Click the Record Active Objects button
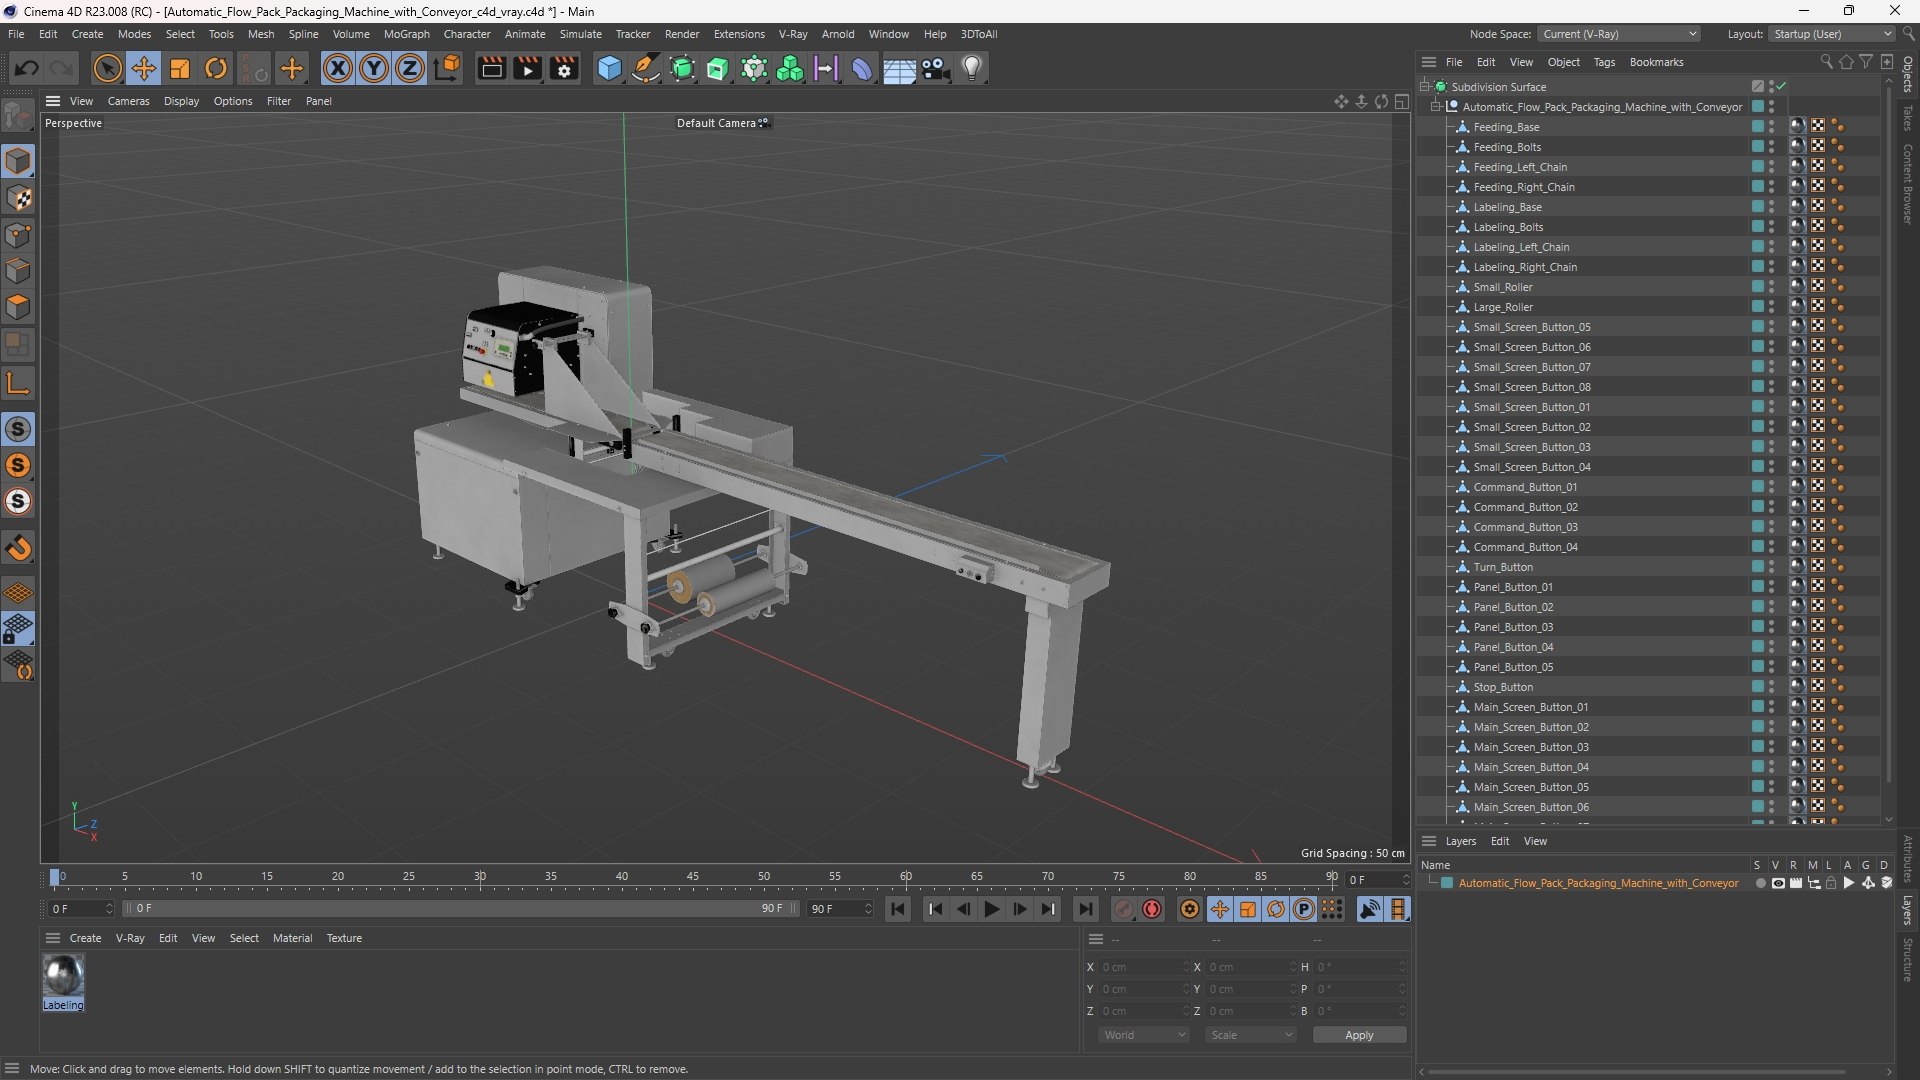This screenshot has width=1920, height=1080. click(1124, 909)
